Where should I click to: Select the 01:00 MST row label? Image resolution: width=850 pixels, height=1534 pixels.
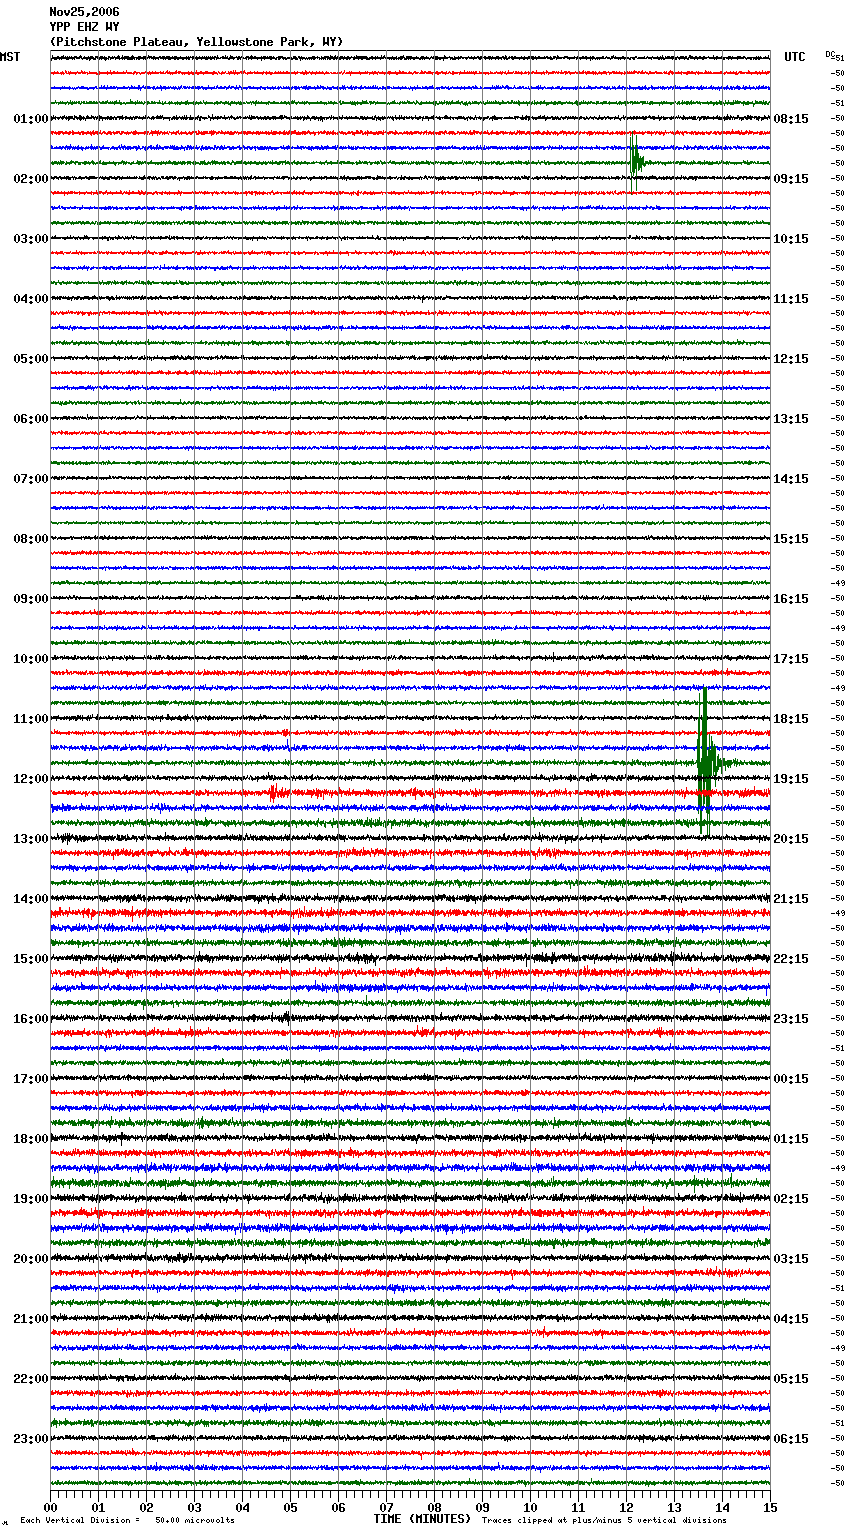point(31,119)
